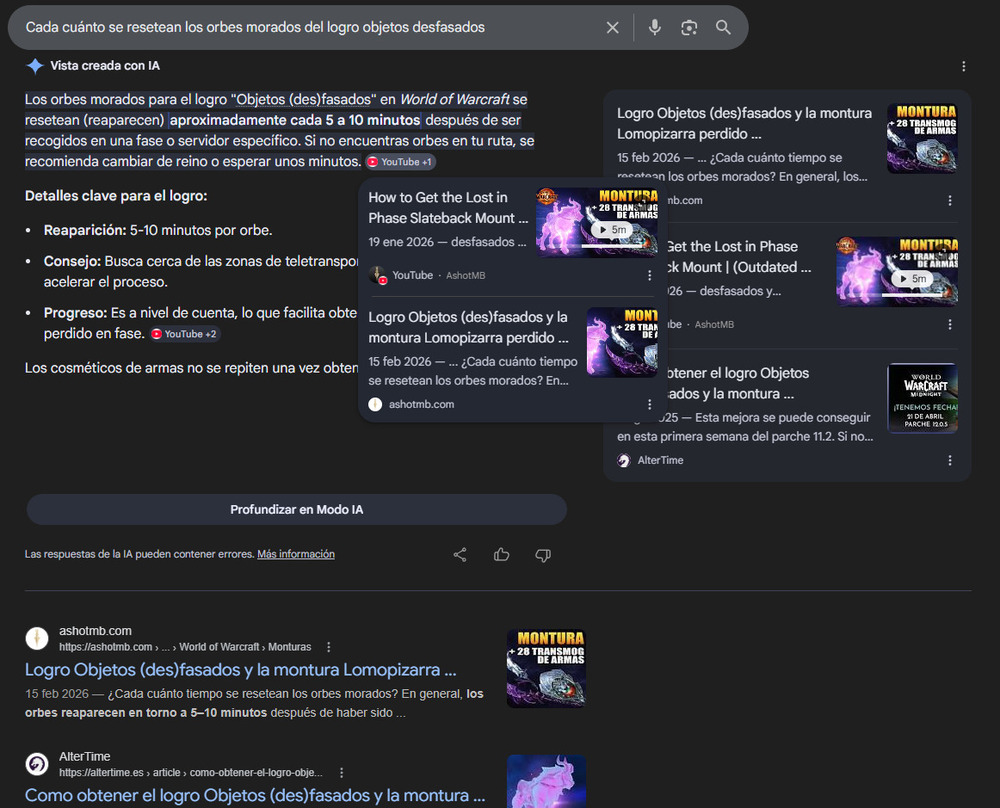Open result title Logro Objetos (des)fasados y la montura Lomopizarra
Viewport: 1000px width, 808px height.
click(x=240, y=670)
